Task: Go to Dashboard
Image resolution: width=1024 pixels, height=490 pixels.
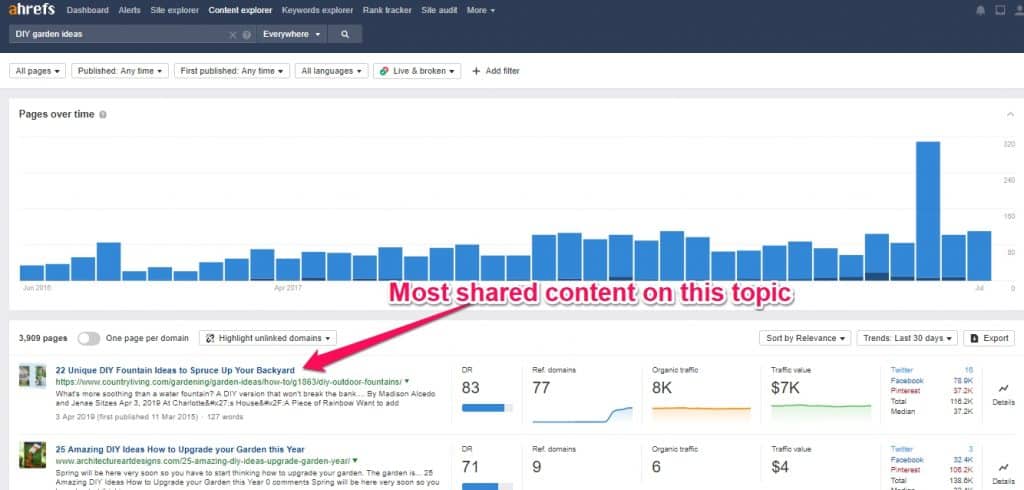Action: pyautogui.click(x=88, y=10)
